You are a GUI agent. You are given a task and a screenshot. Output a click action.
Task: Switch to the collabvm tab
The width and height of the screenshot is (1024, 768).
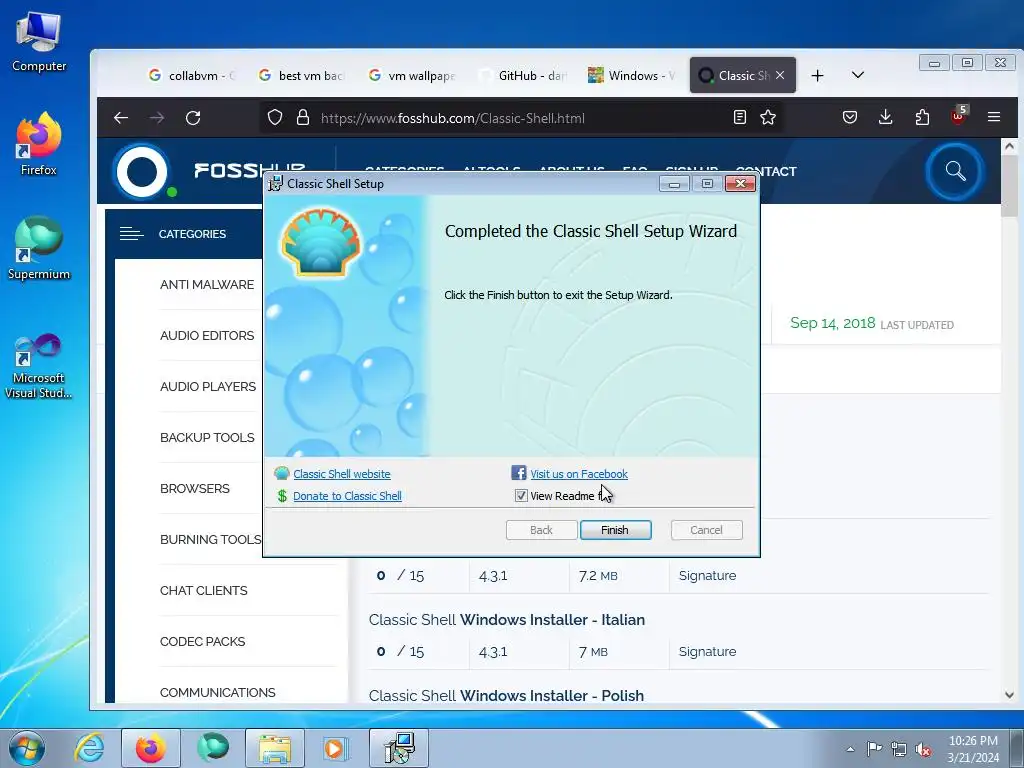pyautogui.click(x=191, y=76)
